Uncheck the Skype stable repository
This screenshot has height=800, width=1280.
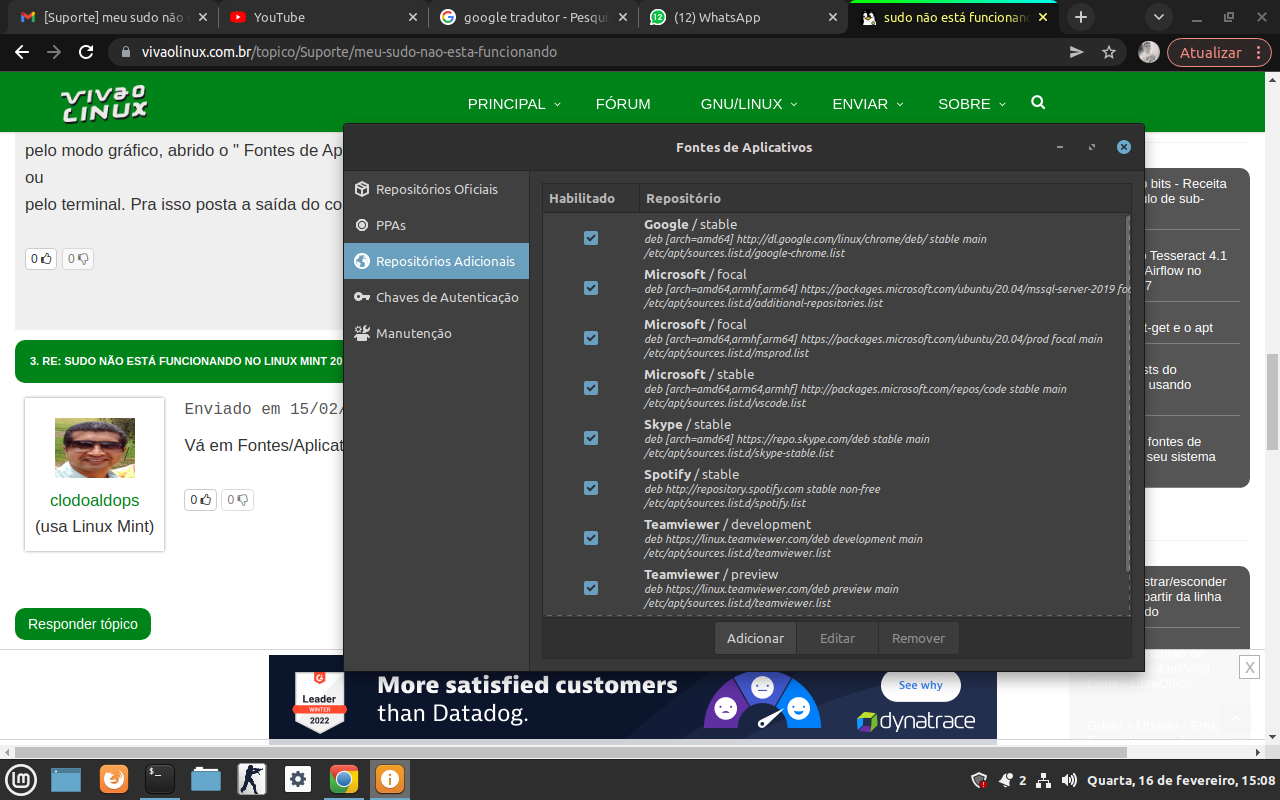coord(591,438)
